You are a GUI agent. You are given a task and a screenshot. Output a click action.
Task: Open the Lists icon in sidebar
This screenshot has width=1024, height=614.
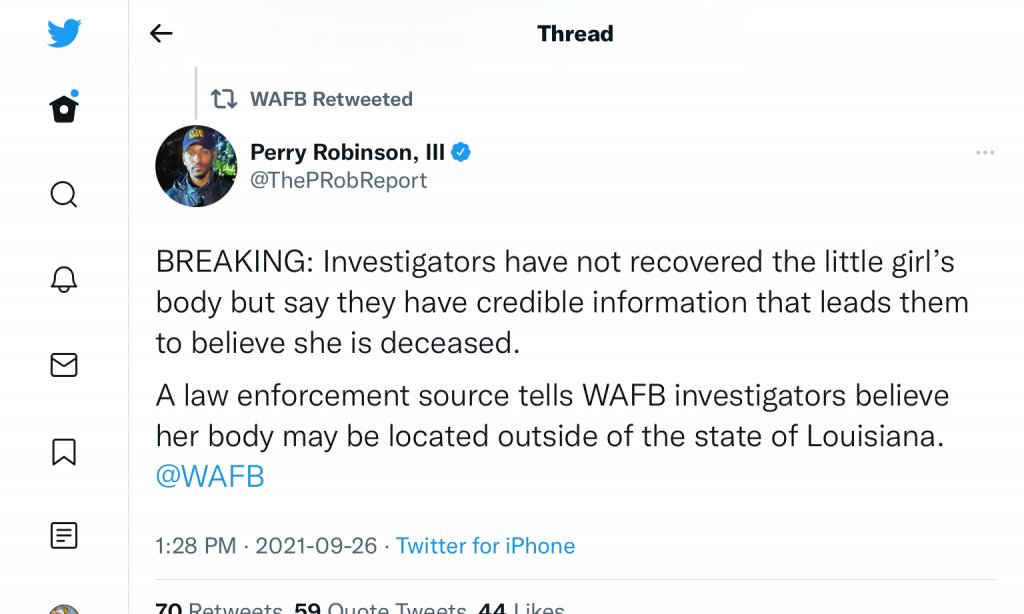[64, 537]
